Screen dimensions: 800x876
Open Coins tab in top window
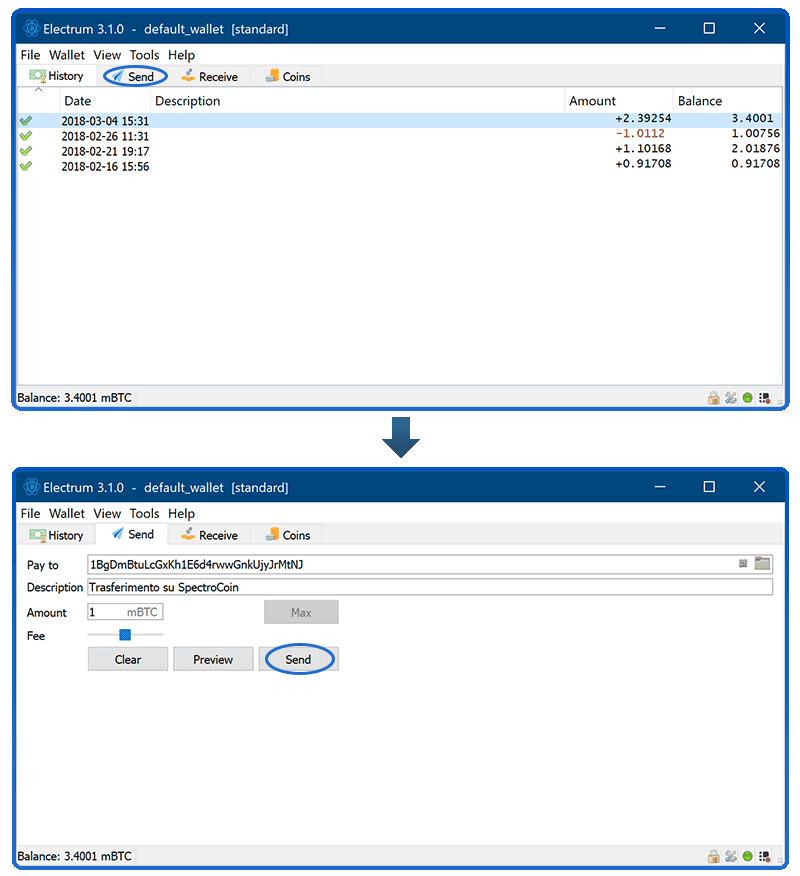click(288, 77)
